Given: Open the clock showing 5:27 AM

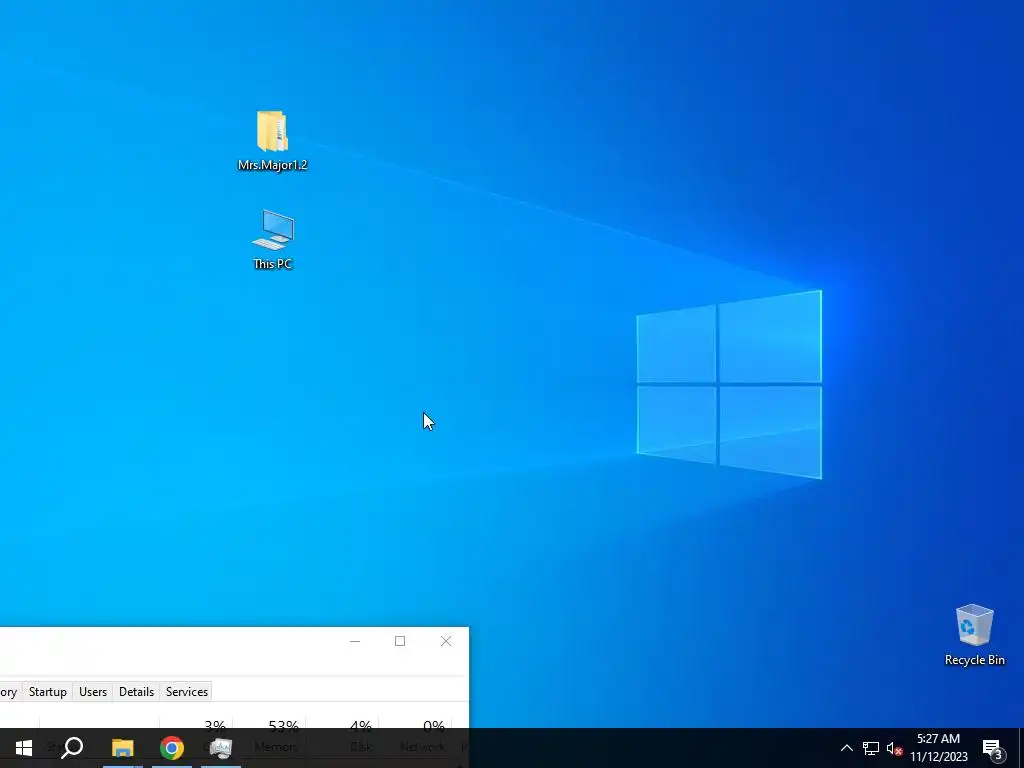Looking at the screenshot, I should [x=938, y=748].
